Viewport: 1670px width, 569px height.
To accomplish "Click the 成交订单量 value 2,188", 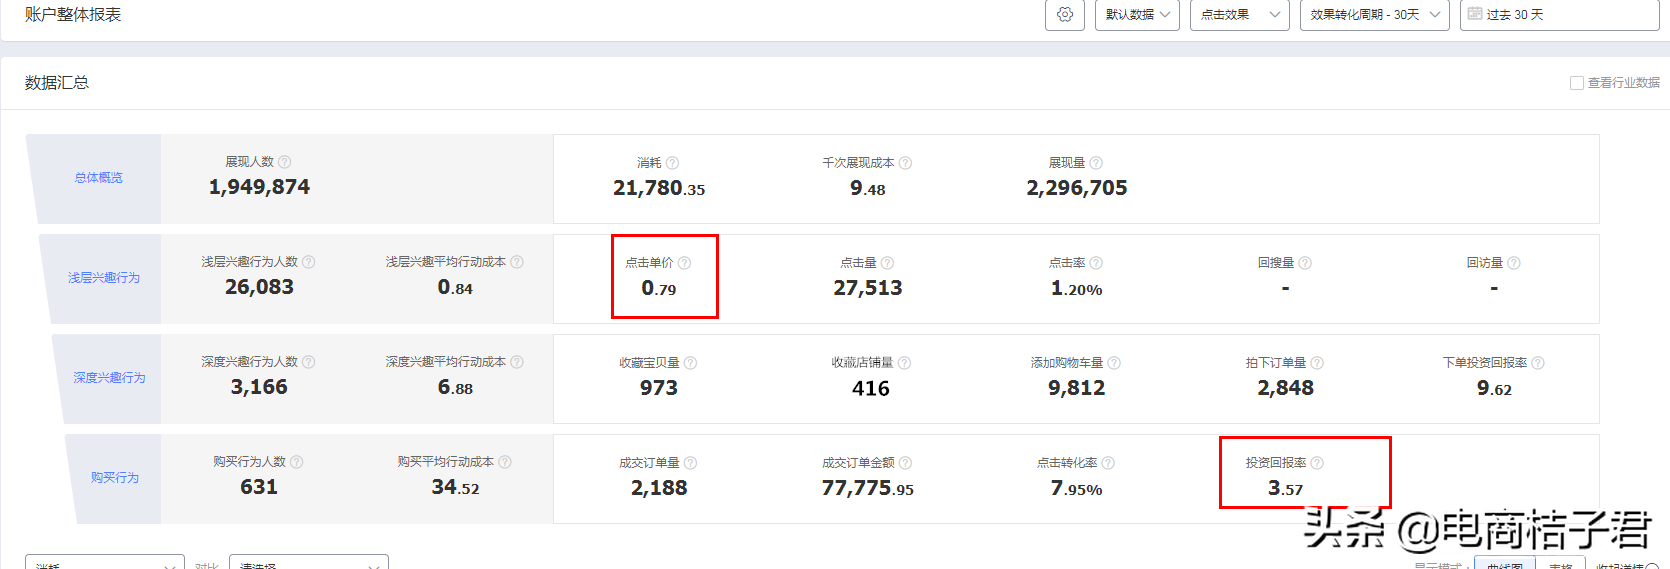I will (x=659, y=488).
